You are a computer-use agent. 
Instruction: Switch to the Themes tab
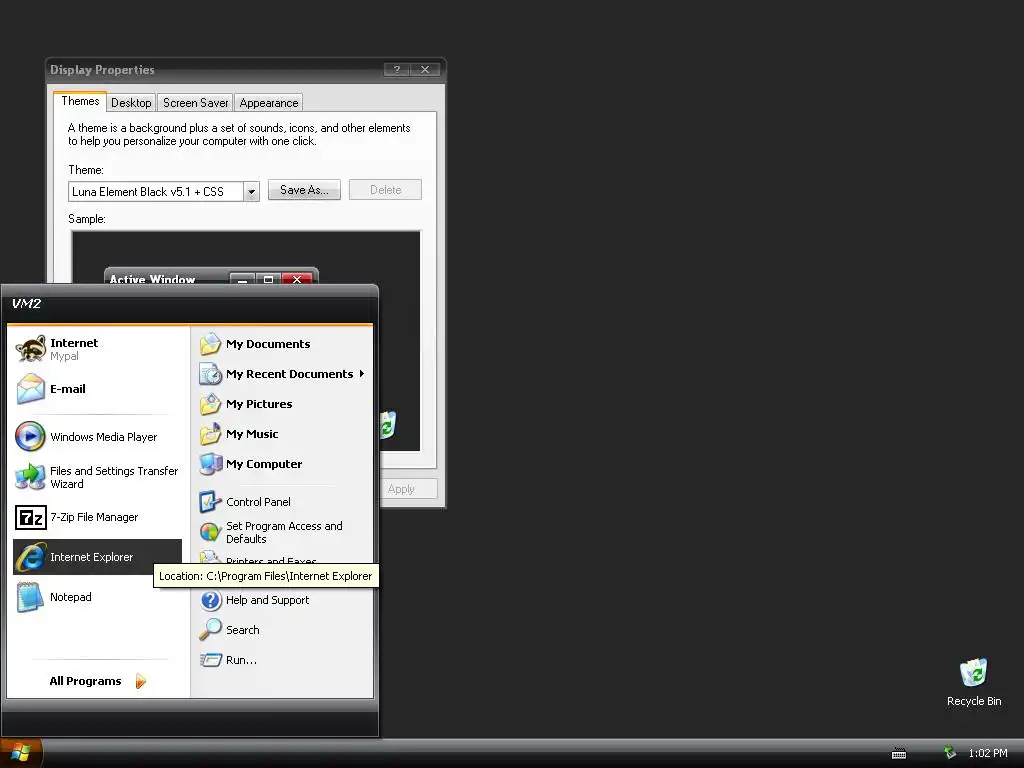pos(80,101)
